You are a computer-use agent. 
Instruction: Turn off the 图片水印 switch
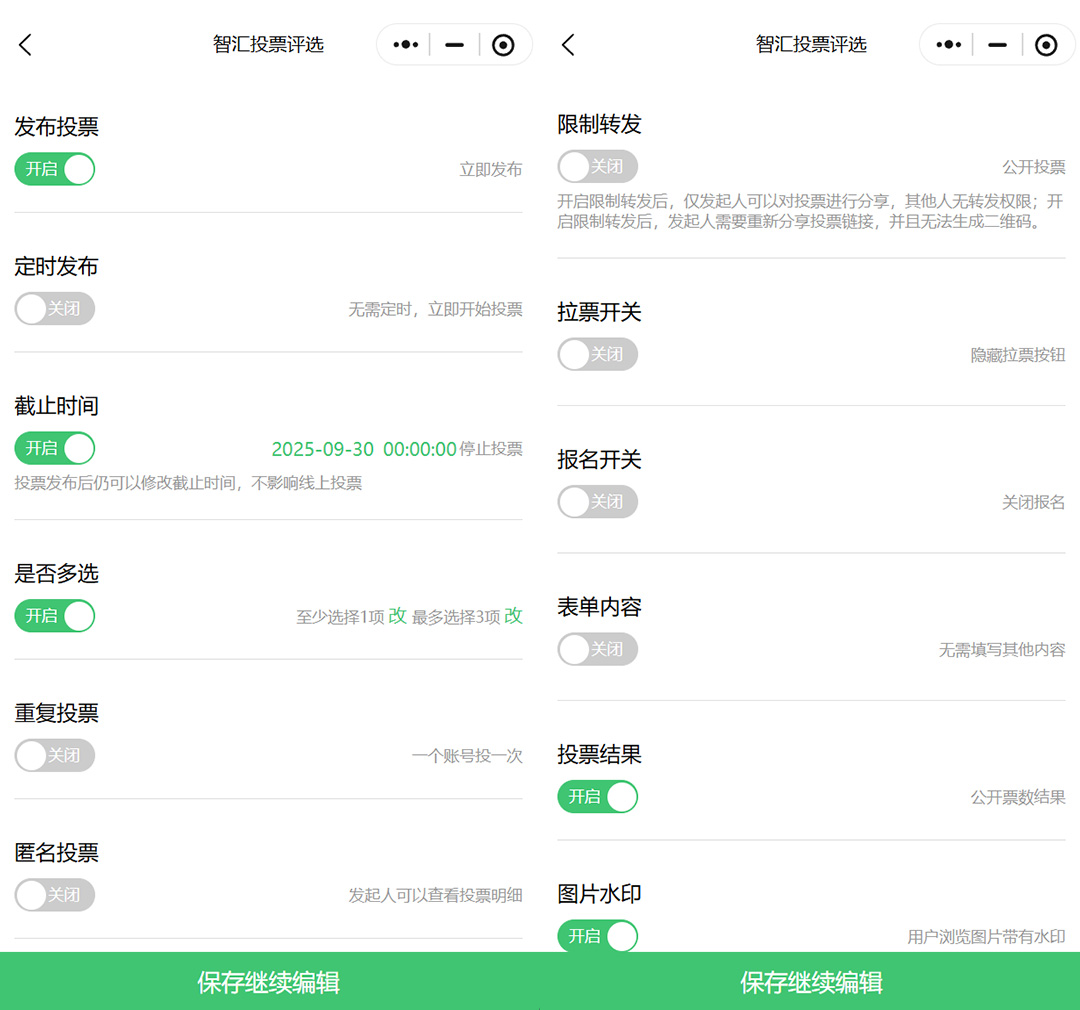[x=597, y=936]
